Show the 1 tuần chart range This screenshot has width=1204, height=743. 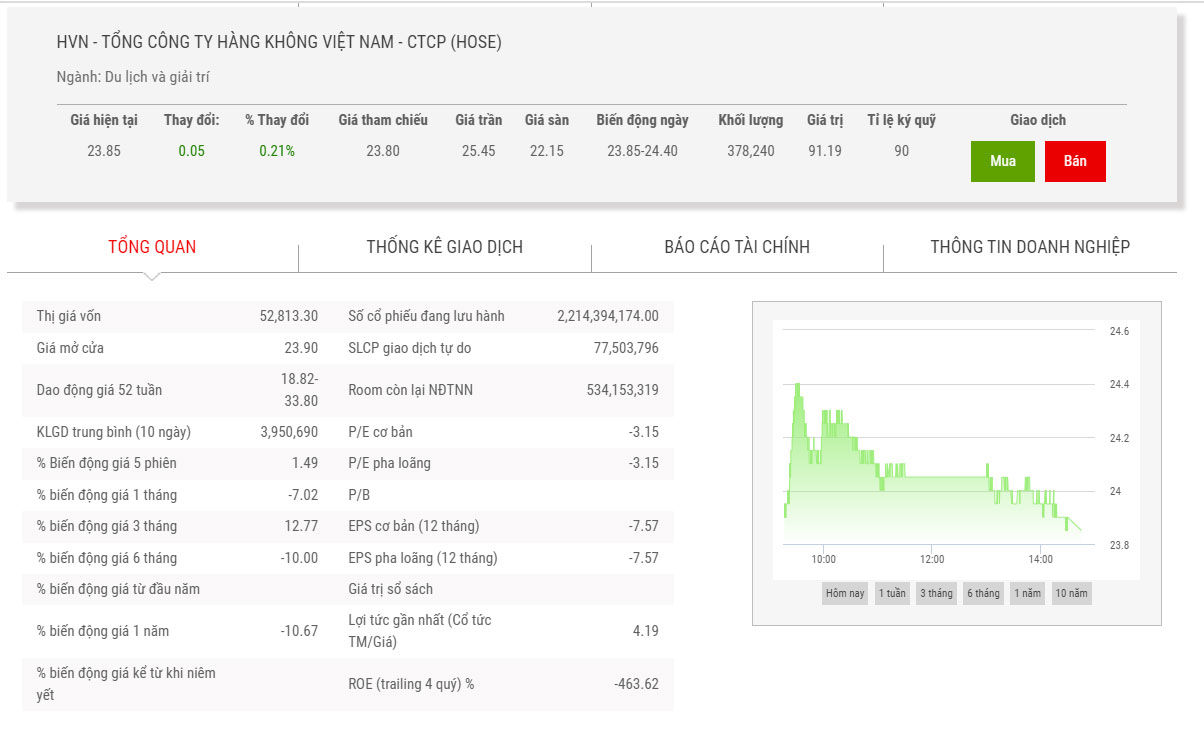click(892, 593)
